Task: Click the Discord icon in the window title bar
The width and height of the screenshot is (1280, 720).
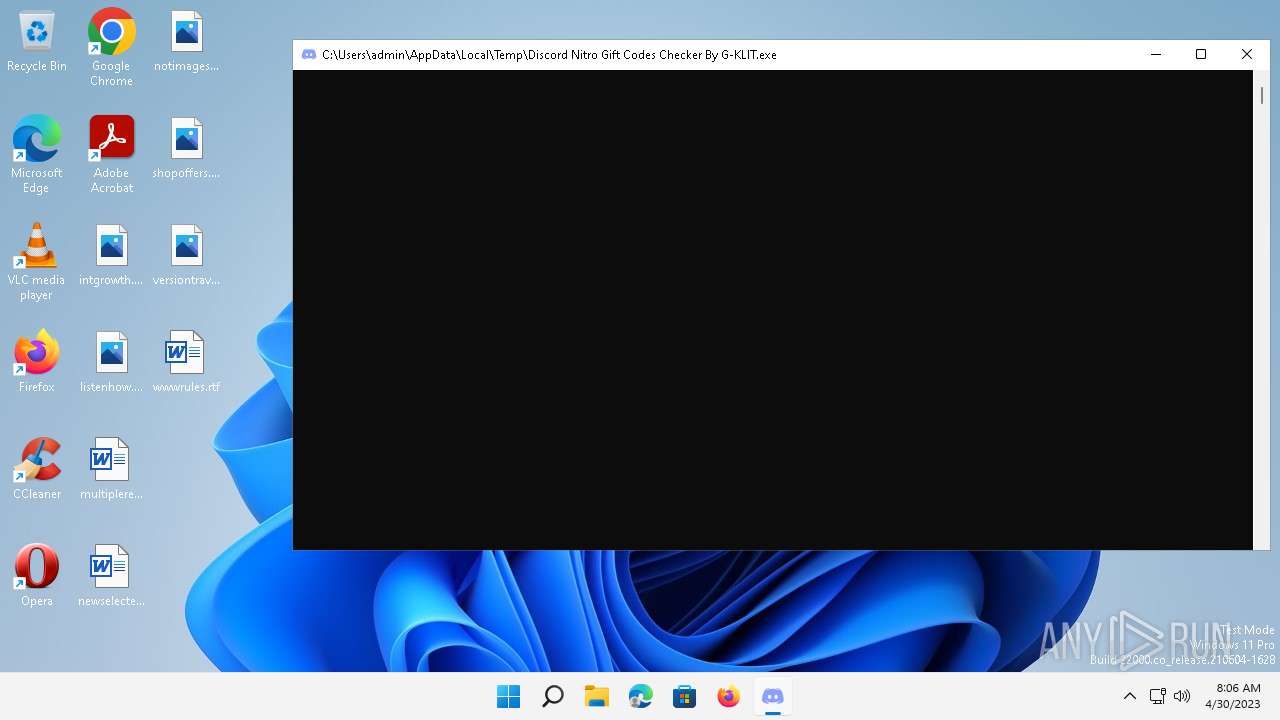Action: pyautogui.click(x=309, y=55)
